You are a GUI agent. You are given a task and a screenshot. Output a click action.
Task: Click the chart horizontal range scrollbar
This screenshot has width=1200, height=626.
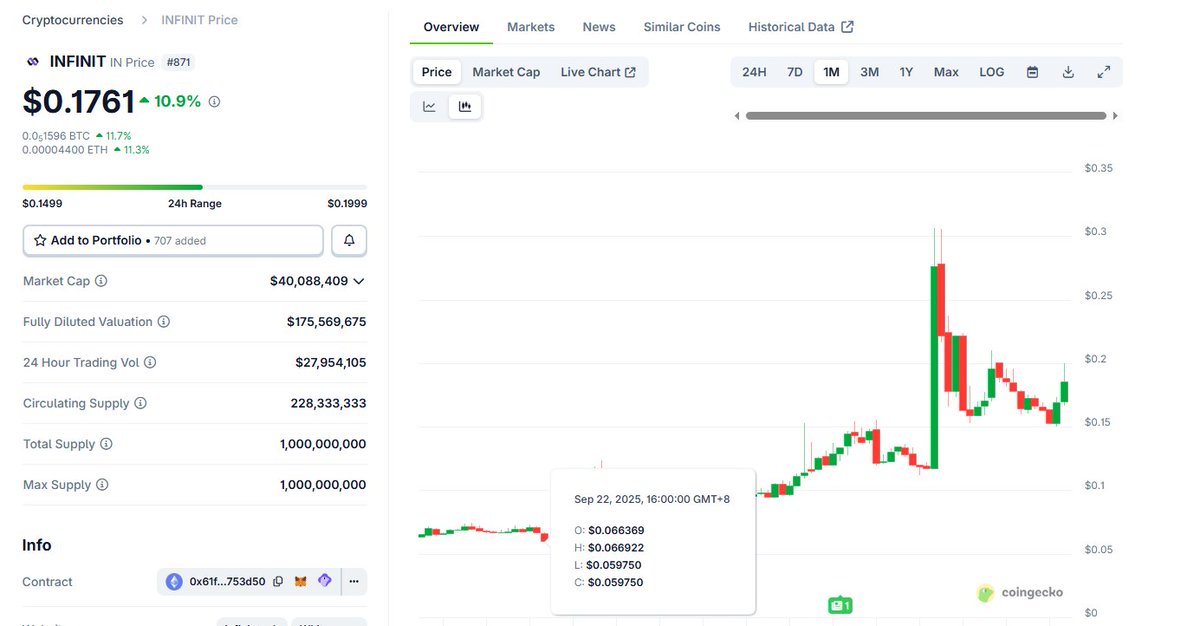coord(926,116)
